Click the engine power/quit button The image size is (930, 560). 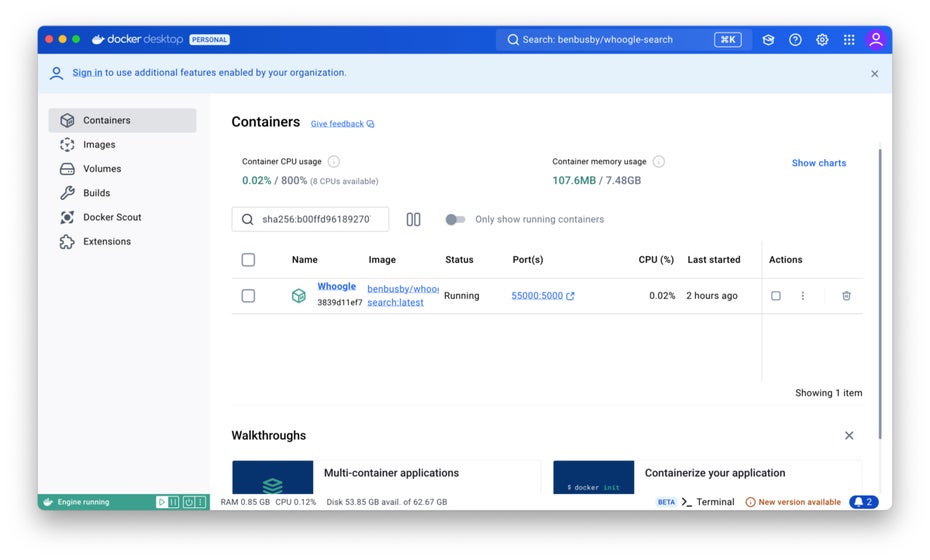click(189, 502)
